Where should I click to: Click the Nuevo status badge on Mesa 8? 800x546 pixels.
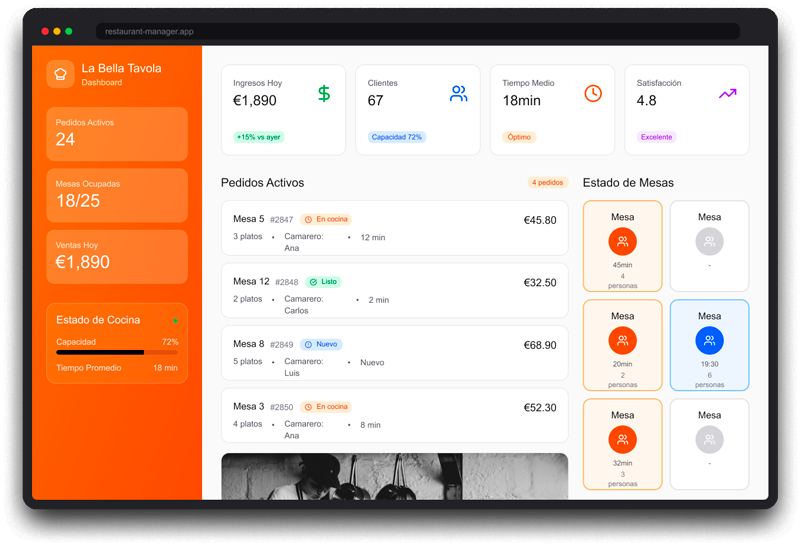pos(321,344)
